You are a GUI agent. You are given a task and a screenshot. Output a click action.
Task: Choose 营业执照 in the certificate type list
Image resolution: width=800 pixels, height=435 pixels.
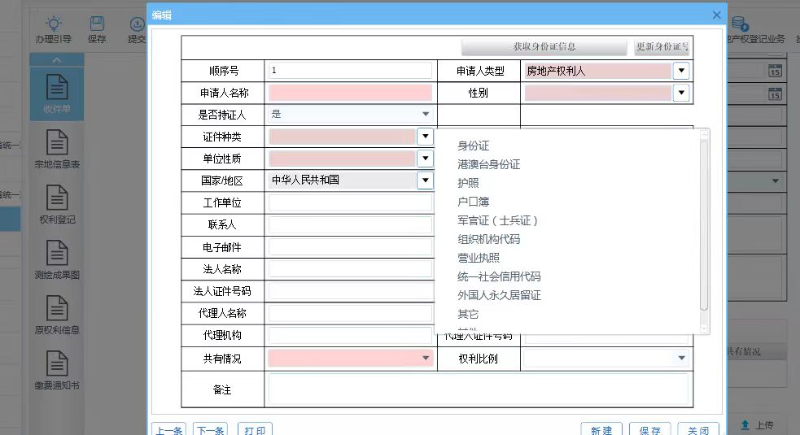[479, 258]
